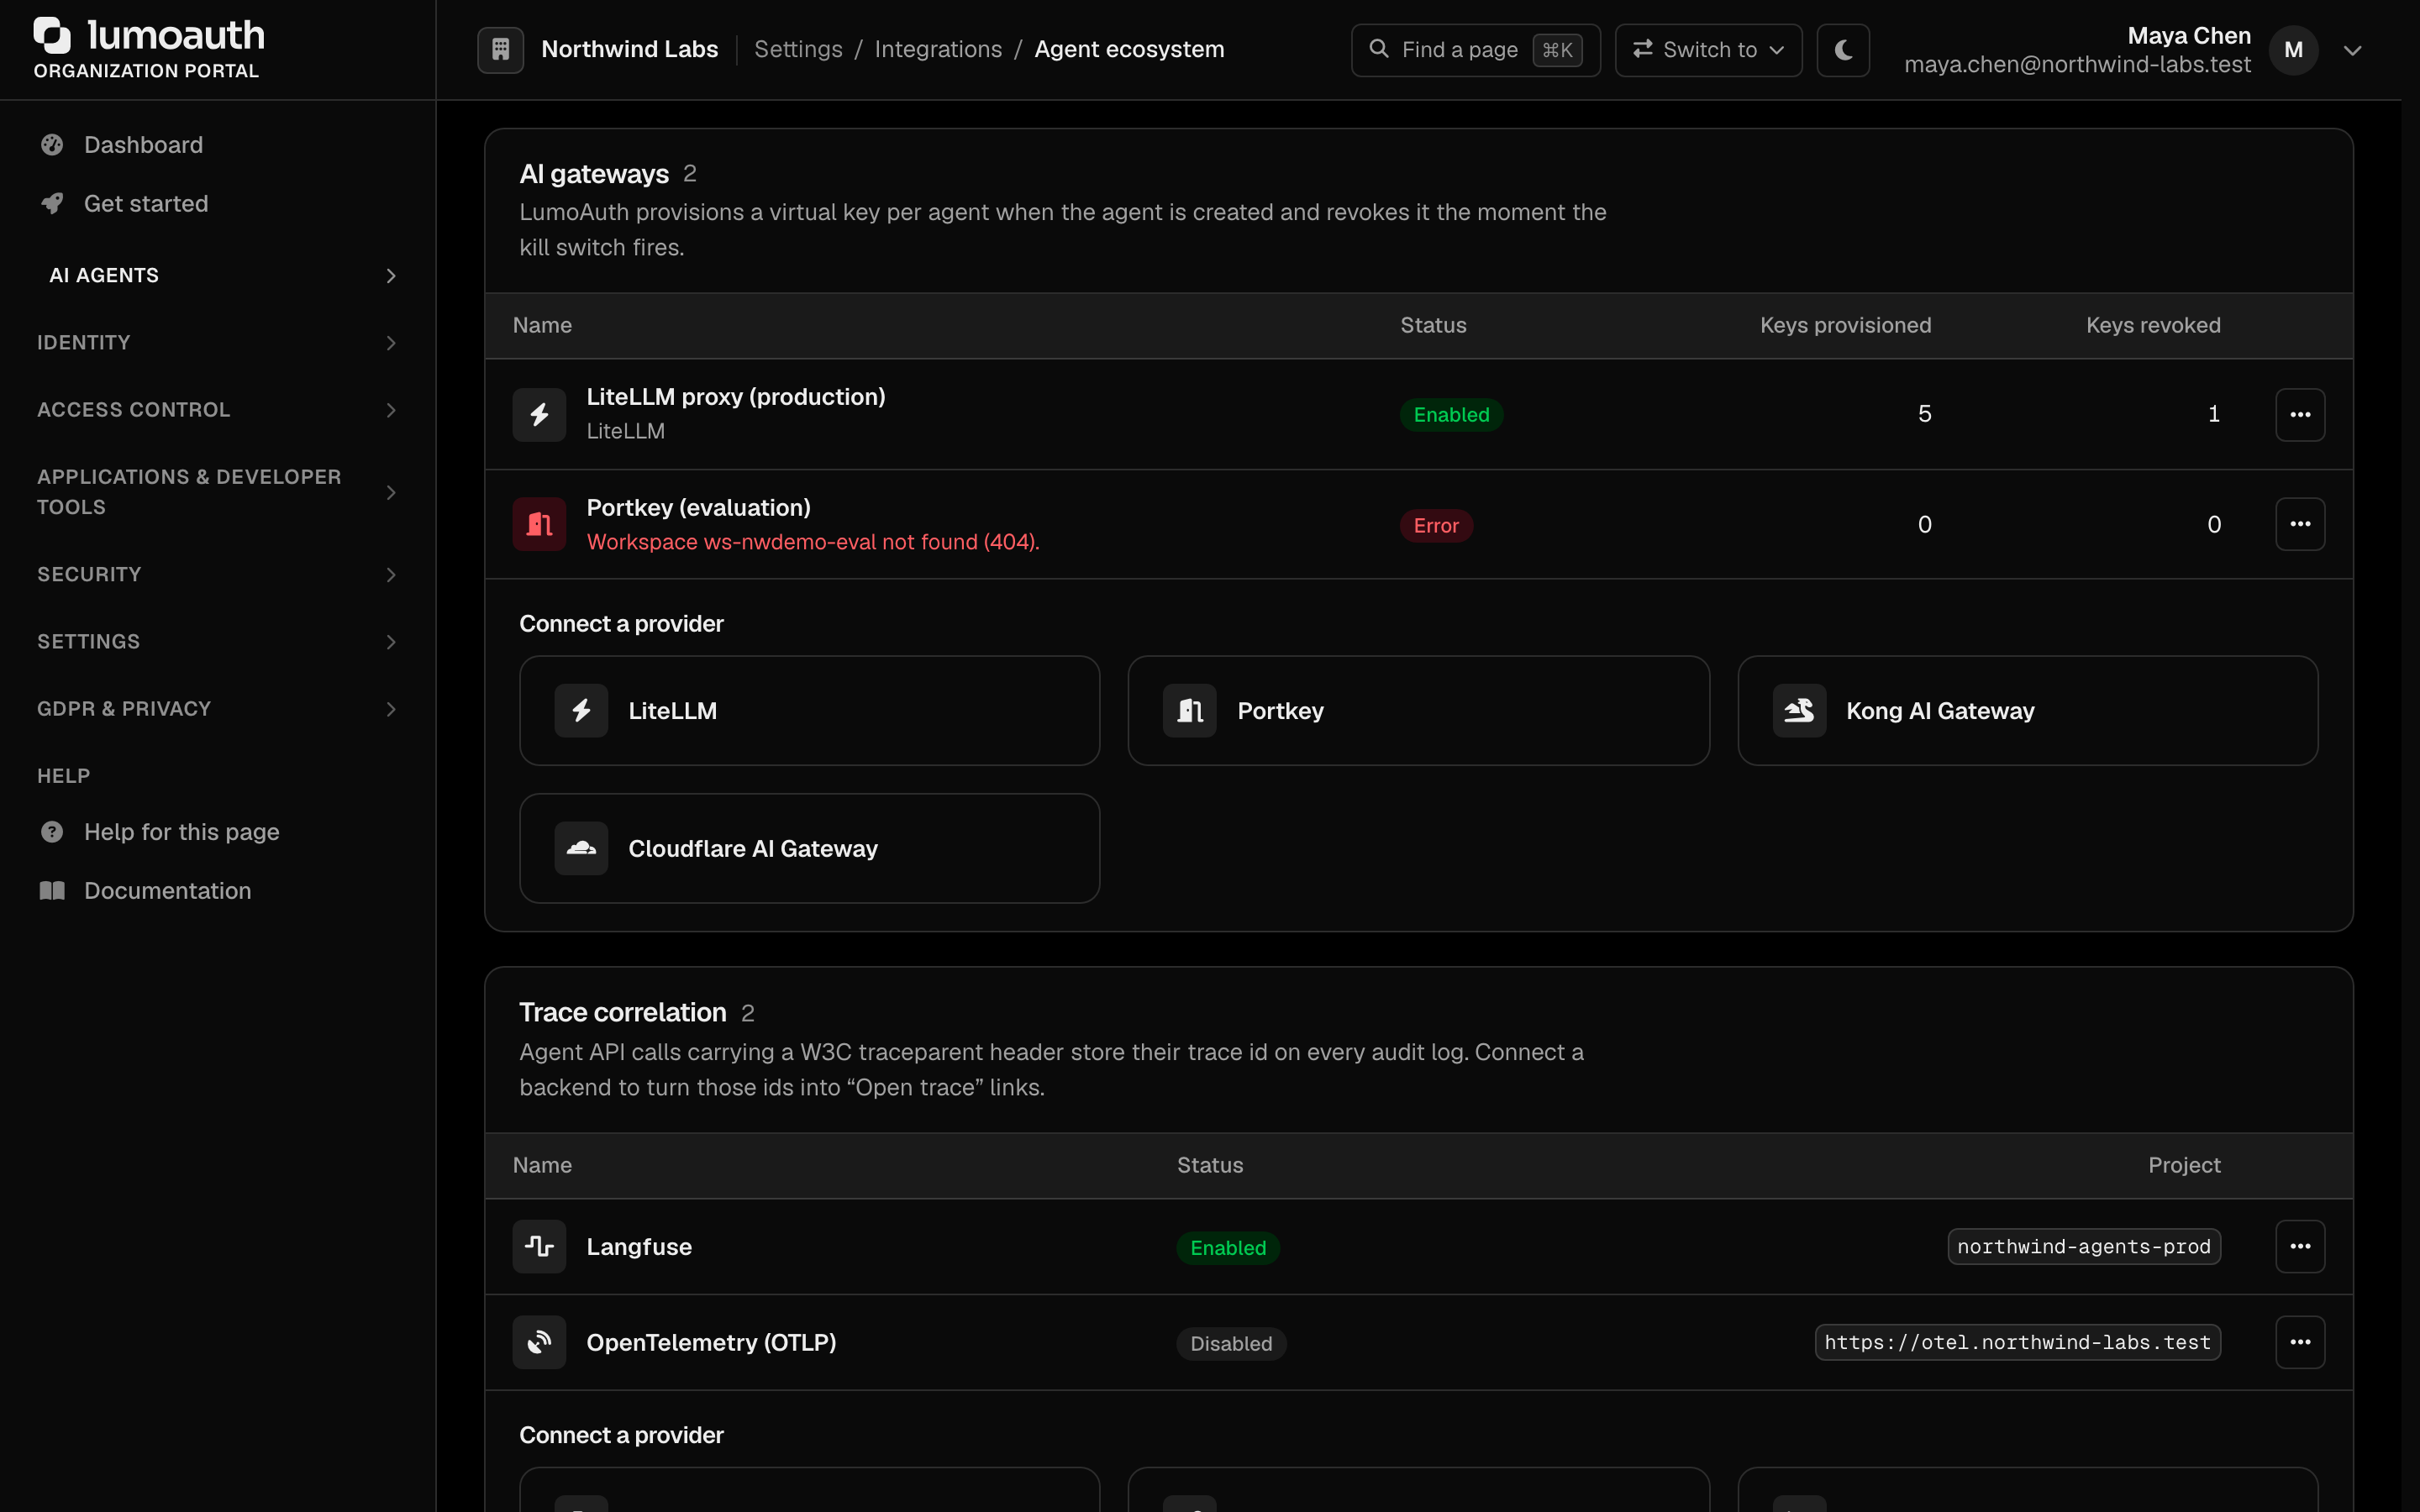This screenshot has width=2420, height=1512.
Task: Connect the LiteLLM provider card
Action: (809, 711)
